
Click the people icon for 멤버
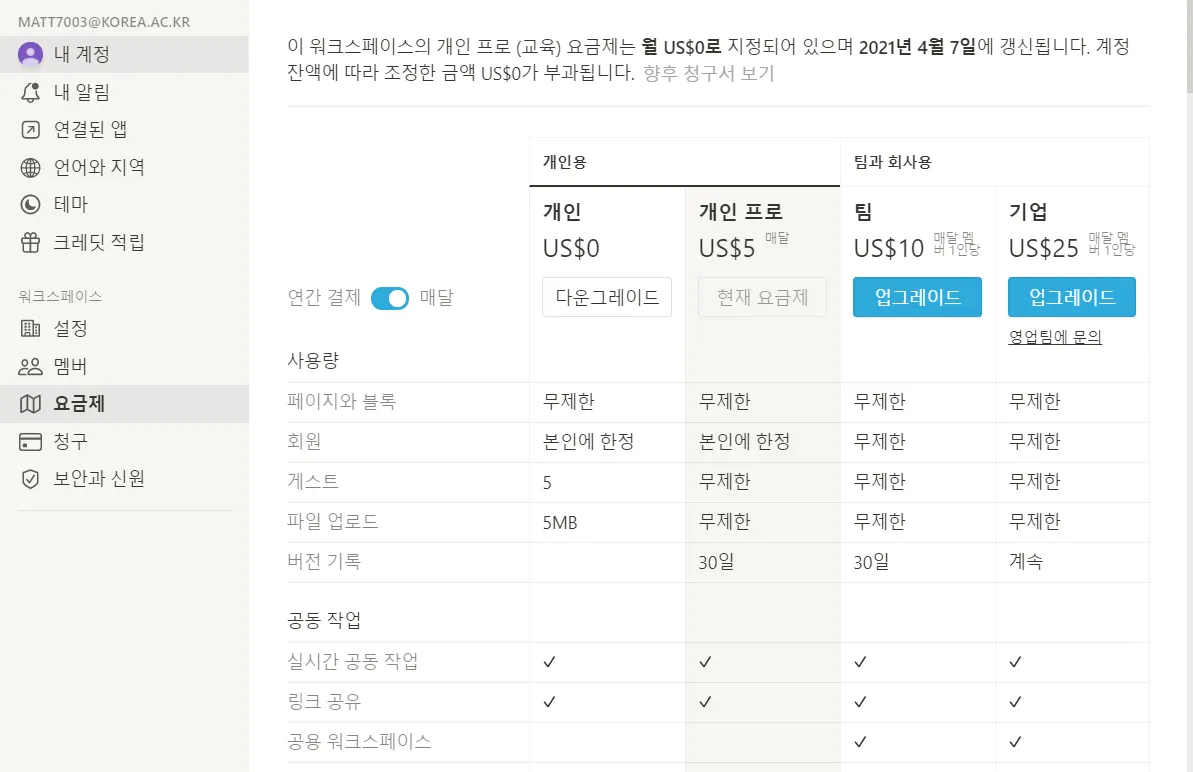click(31, 366)
